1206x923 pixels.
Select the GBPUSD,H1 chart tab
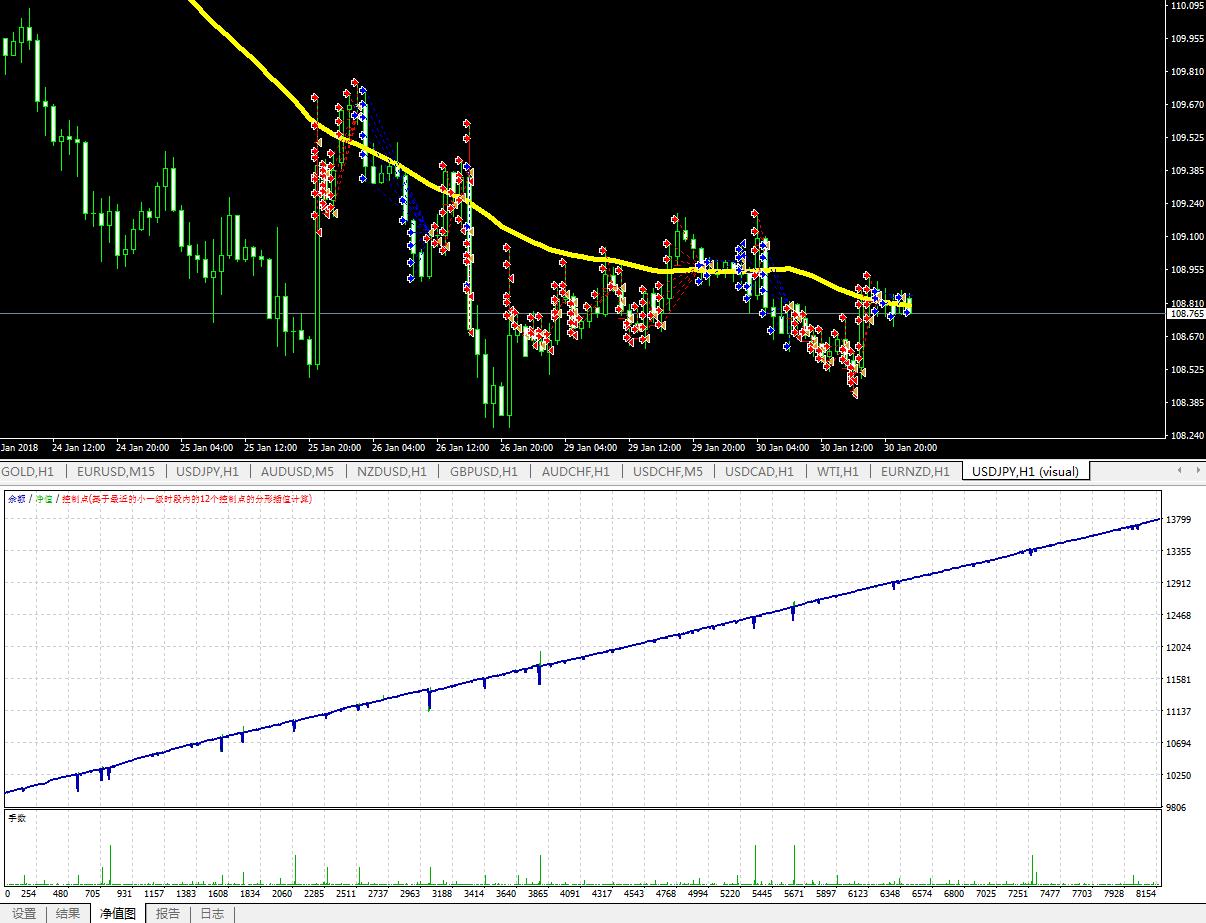click(484, 471)
